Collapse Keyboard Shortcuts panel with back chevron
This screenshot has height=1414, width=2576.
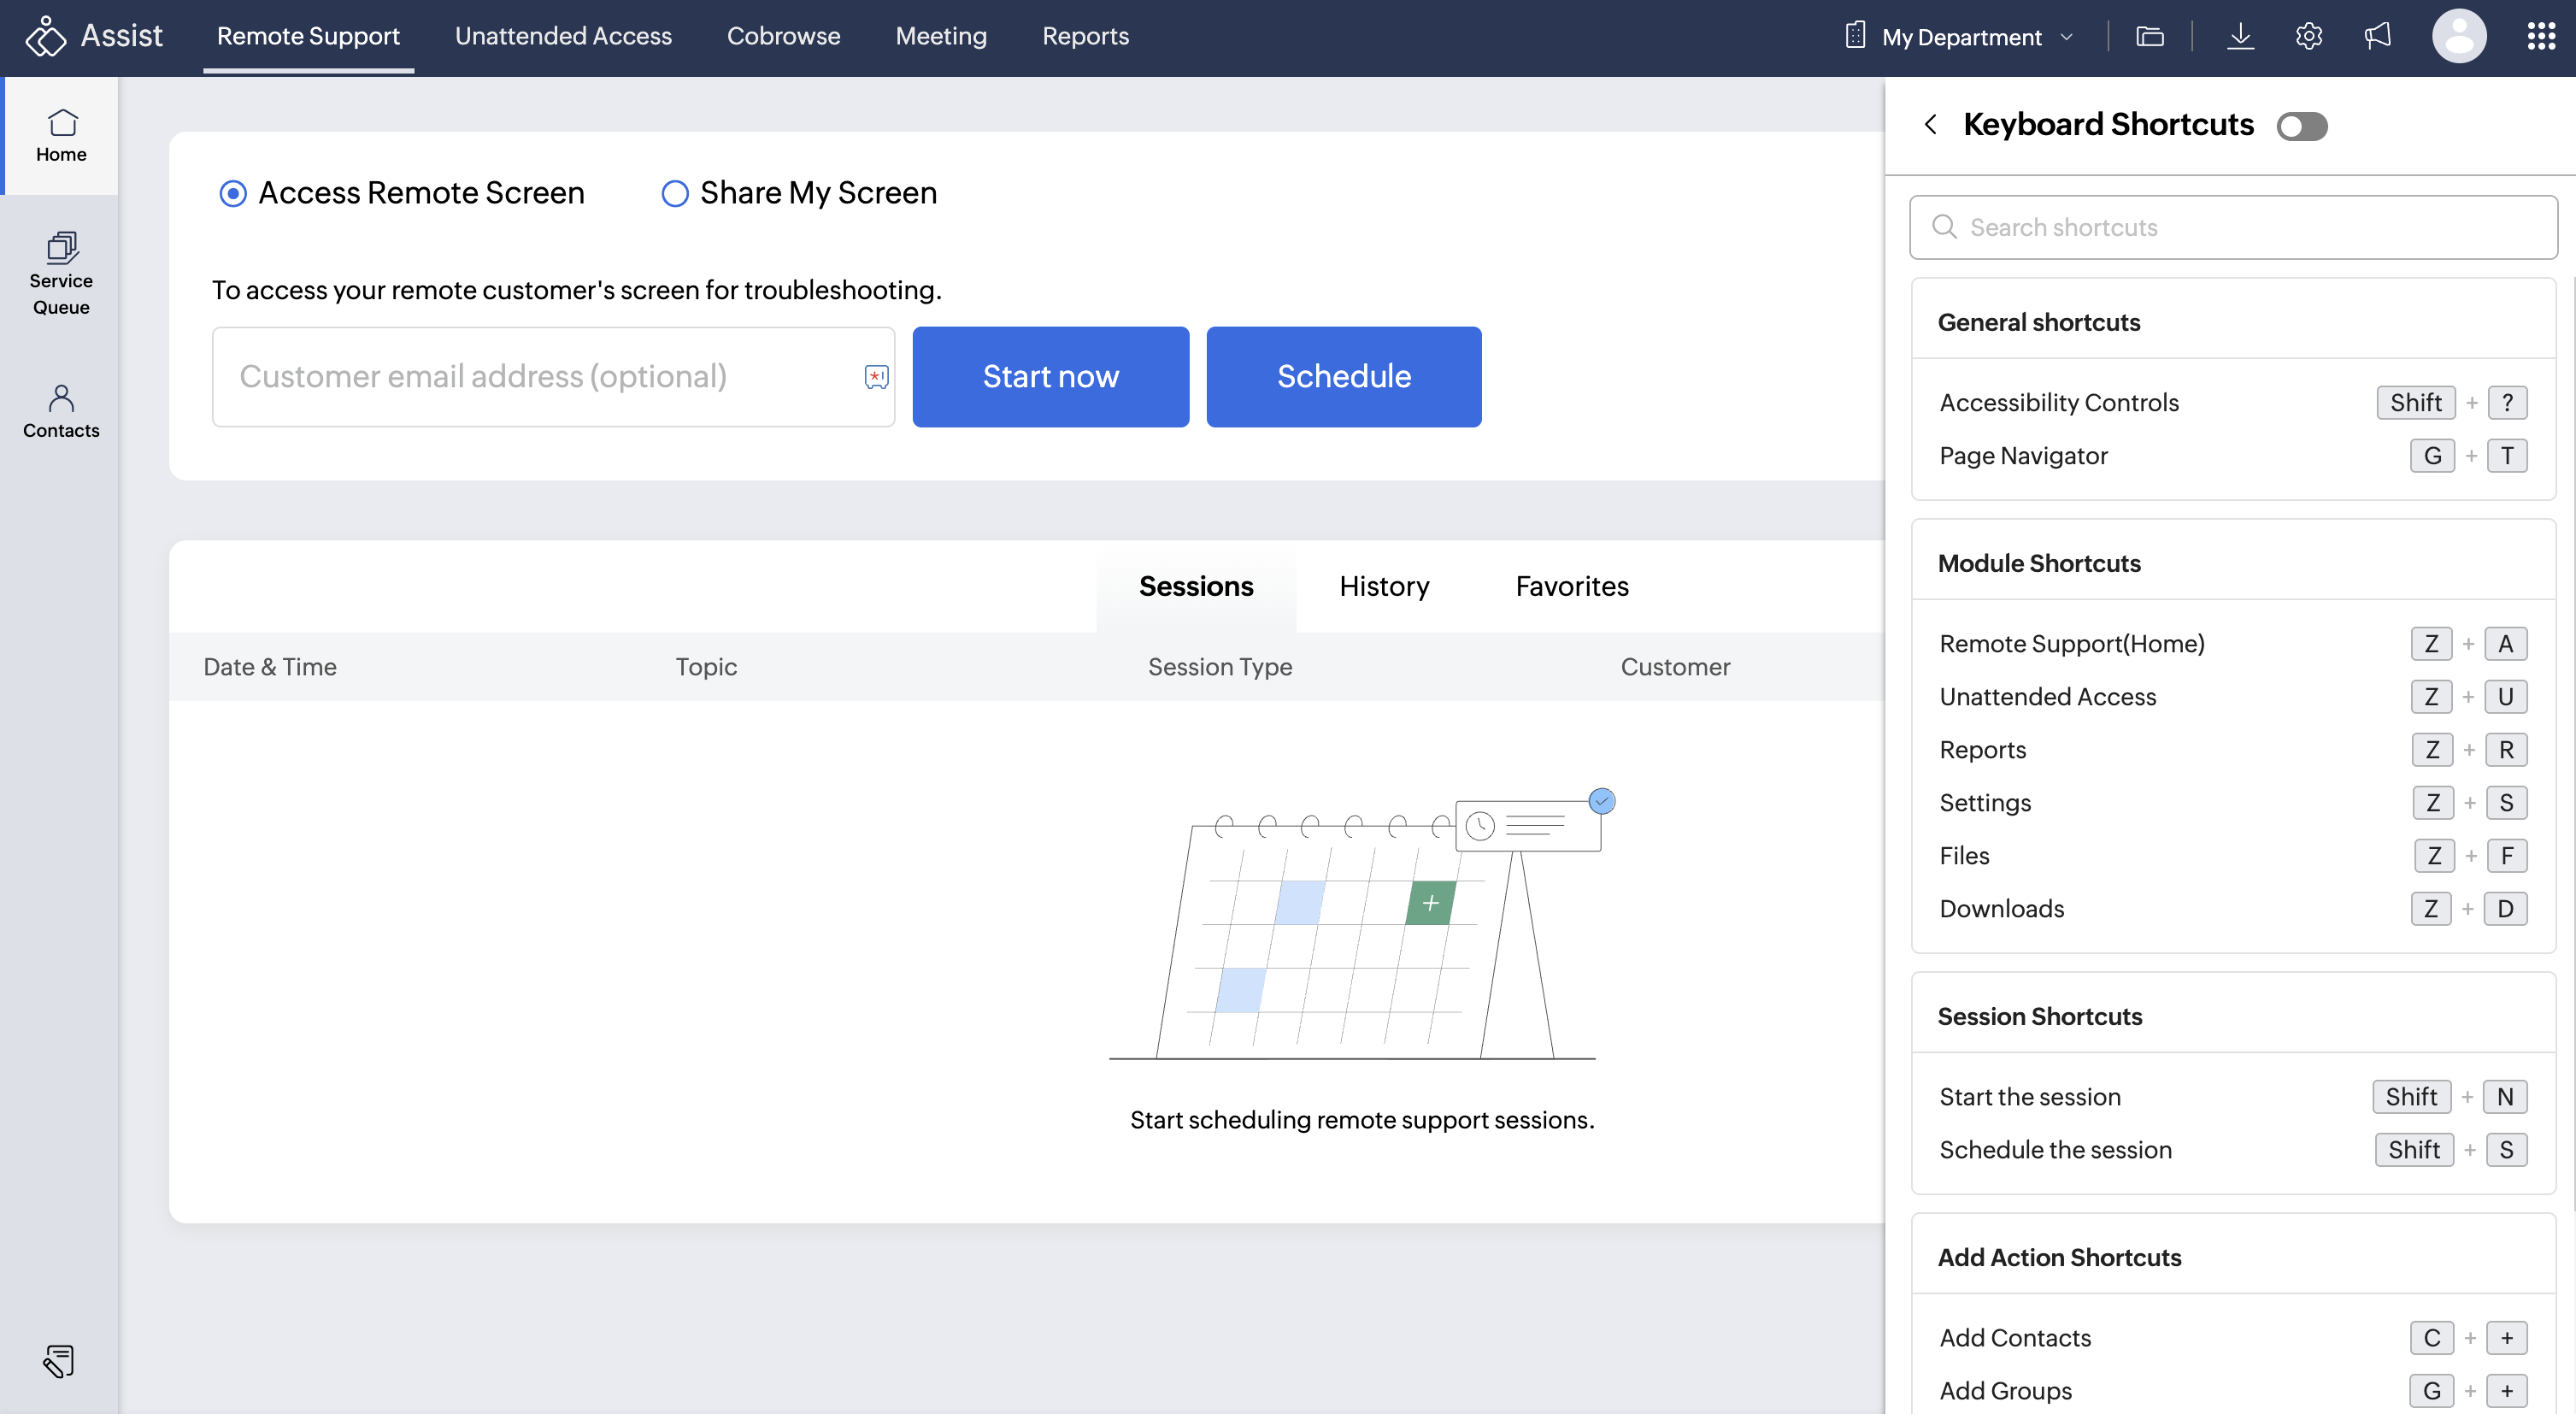[1930, 124]
